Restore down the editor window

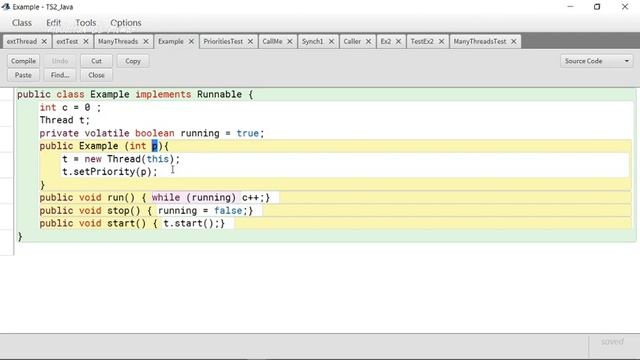[x=597, y=7]
